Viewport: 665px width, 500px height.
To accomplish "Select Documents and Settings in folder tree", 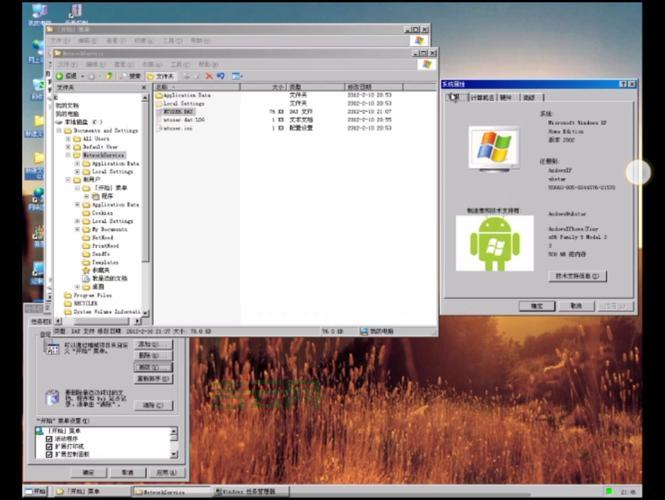I will coord(106,131).
